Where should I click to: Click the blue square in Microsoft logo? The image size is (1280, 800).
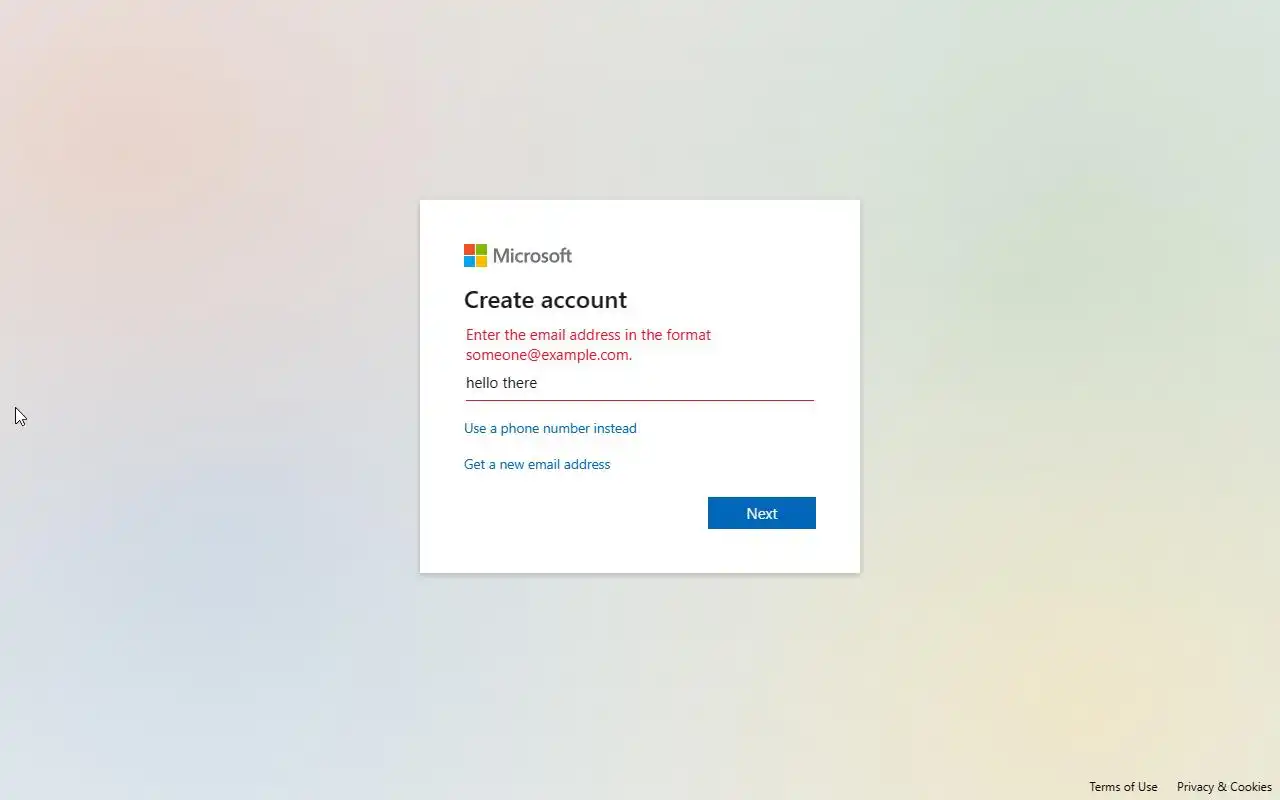point(469,262)
